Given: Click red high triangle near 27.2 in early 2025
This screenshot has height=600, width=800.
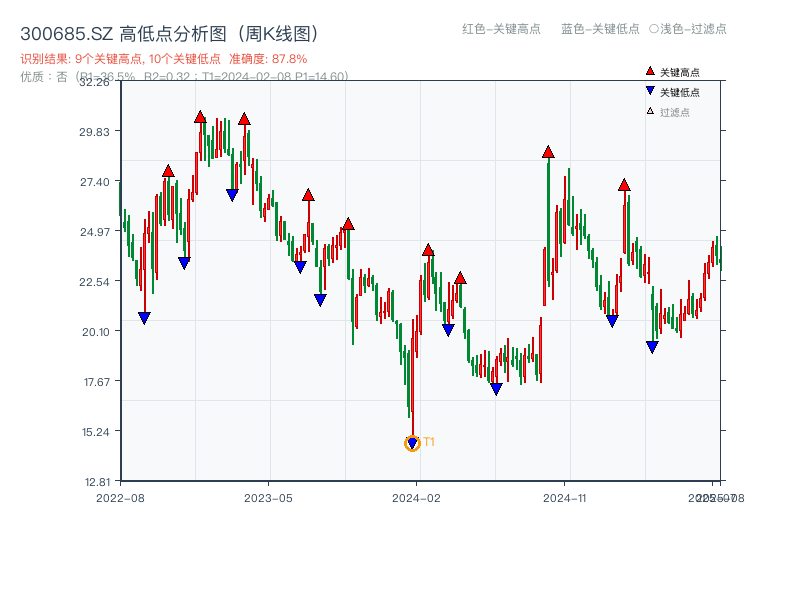Looking at the screenshot, I should click(624, 185).
